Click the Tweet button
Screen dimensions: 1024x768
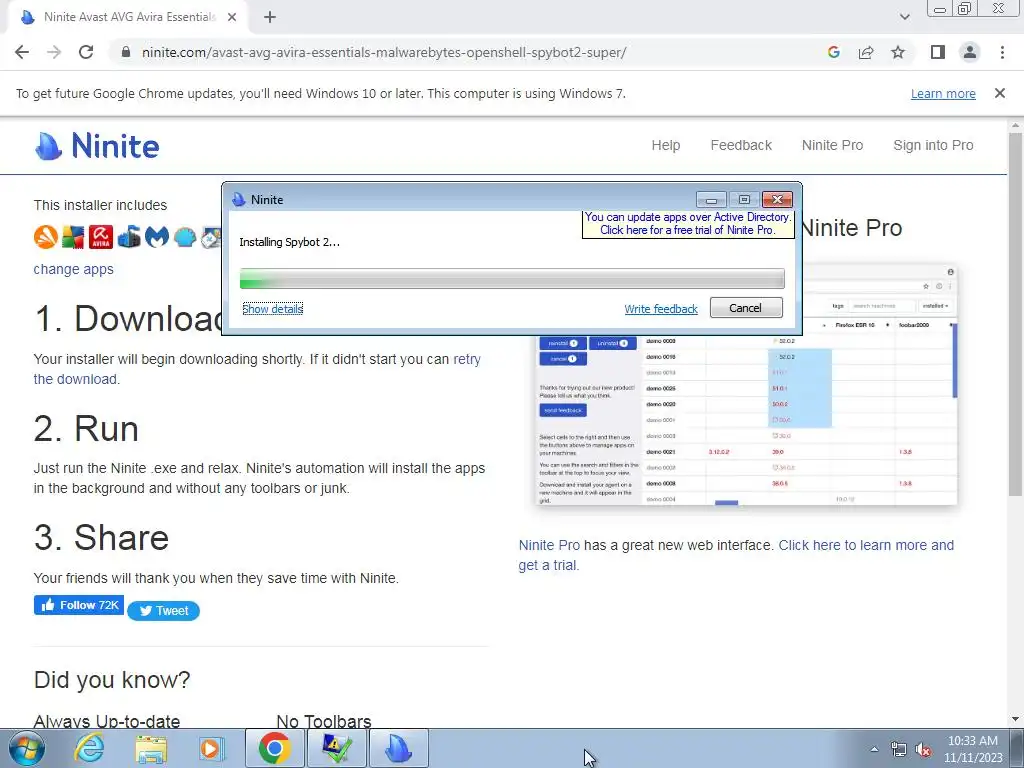pos(163,611)
